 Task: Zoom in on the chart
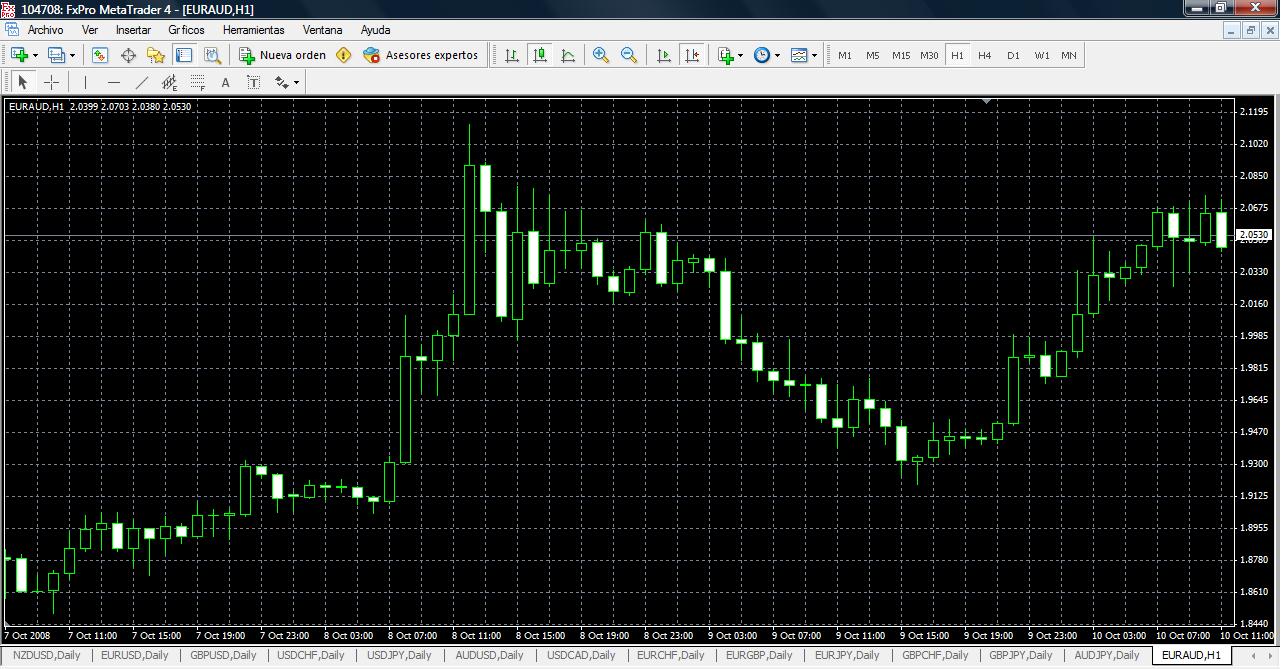pyautogui.click(x=601, y=55)
